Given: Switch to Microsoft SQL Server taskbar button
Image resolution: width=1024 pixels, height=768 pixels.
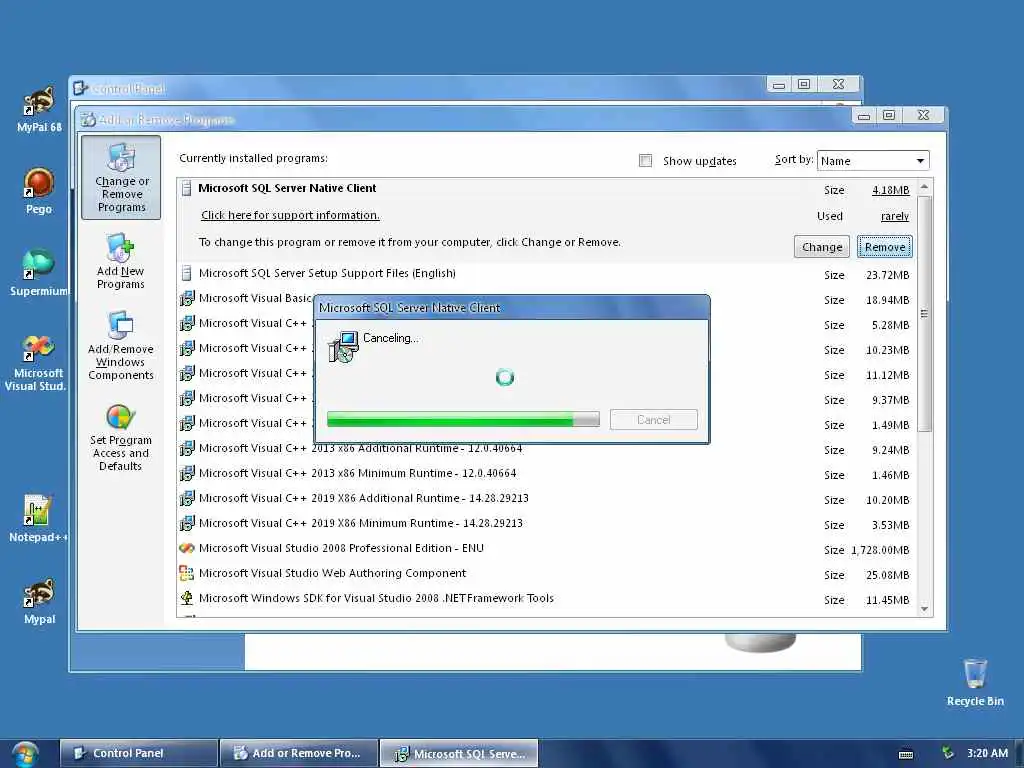Looking at the screenshot, I should pos(459,753).
